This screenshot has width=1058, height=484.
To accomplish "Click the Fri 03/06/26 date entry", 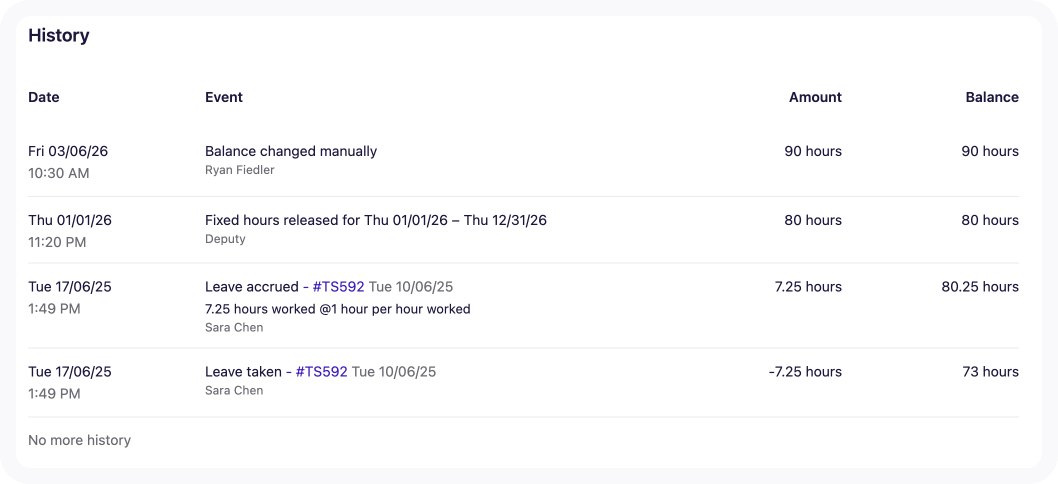I will tap(68, 152).
